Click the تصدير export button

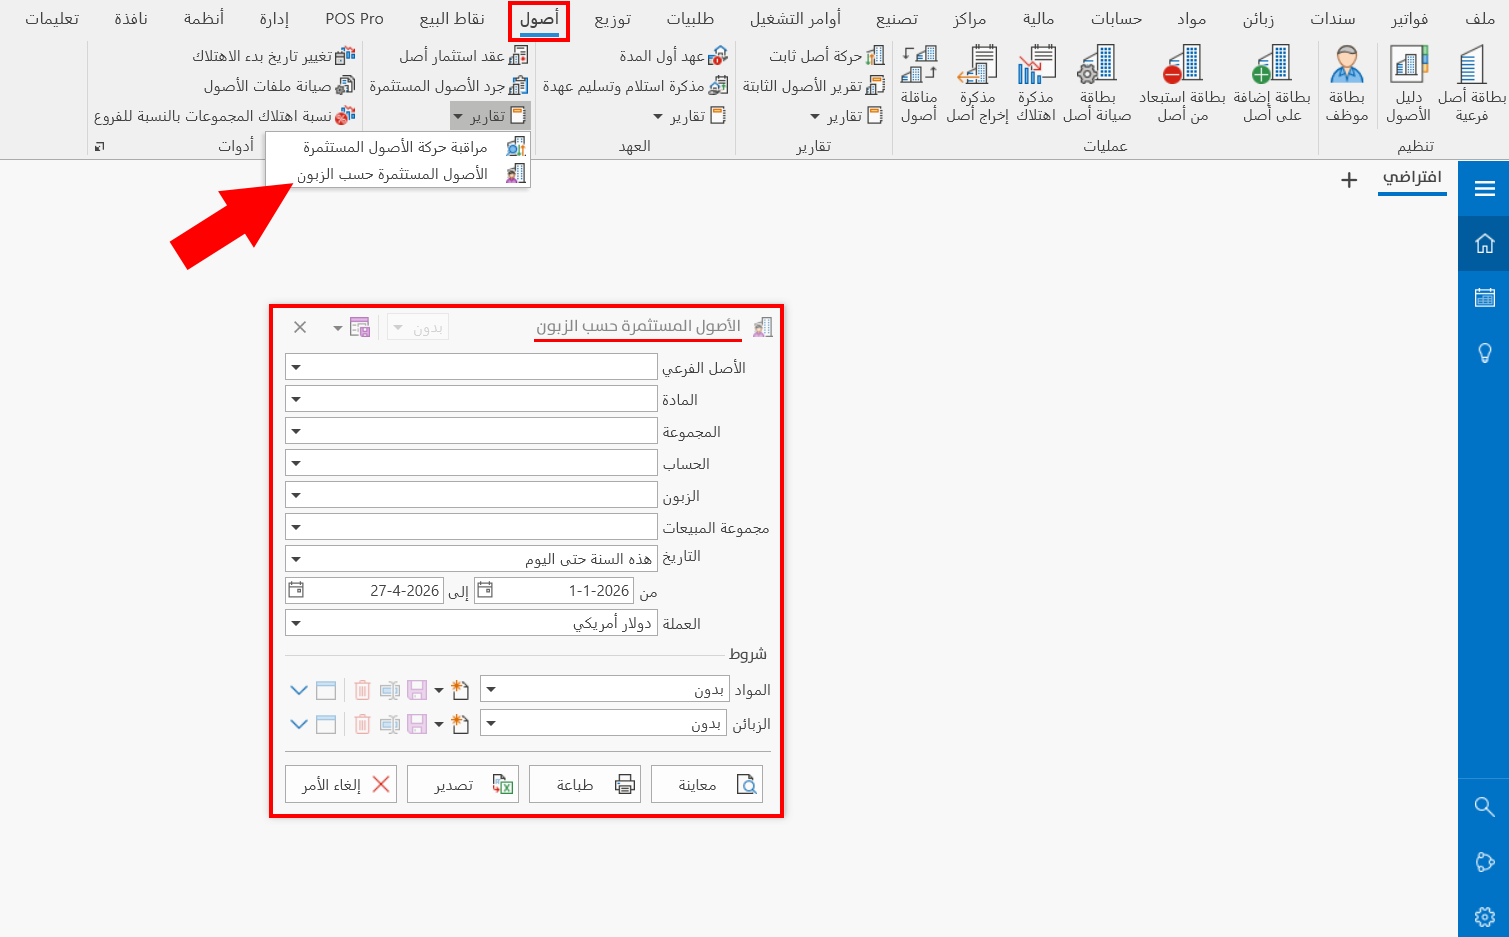(463, 784)
